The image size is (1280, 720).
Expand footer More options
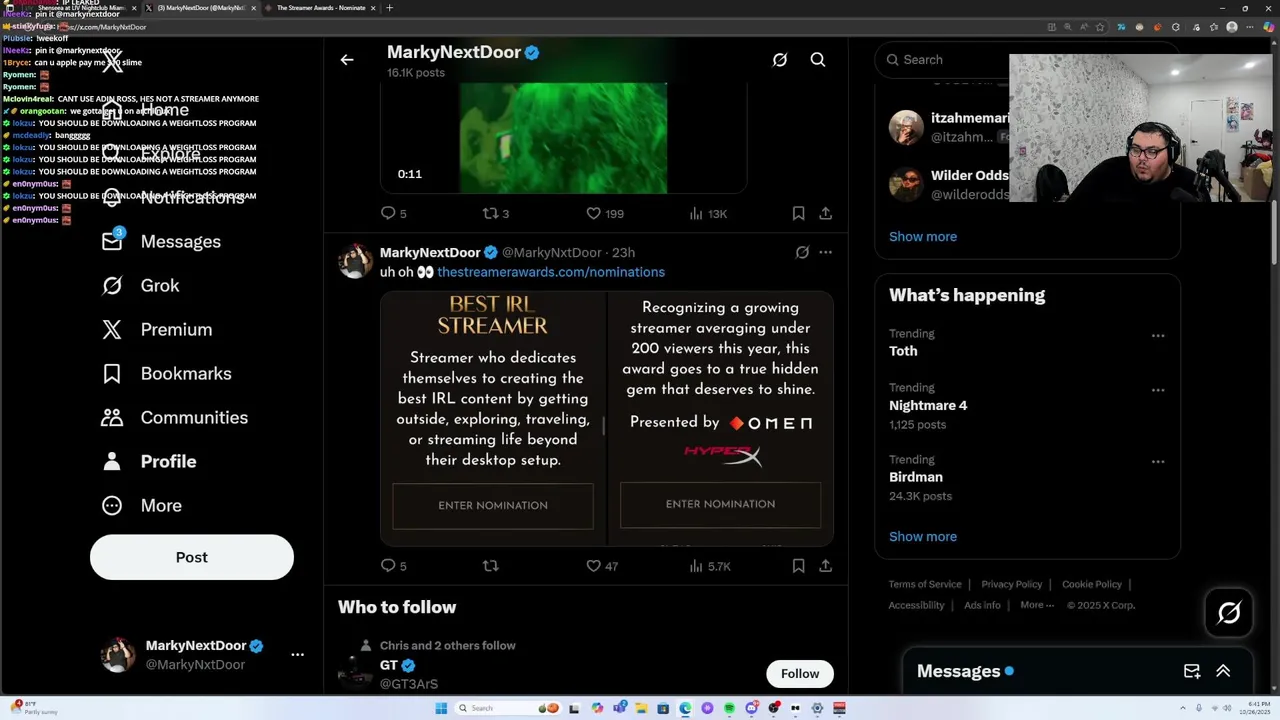point(1037,605)
